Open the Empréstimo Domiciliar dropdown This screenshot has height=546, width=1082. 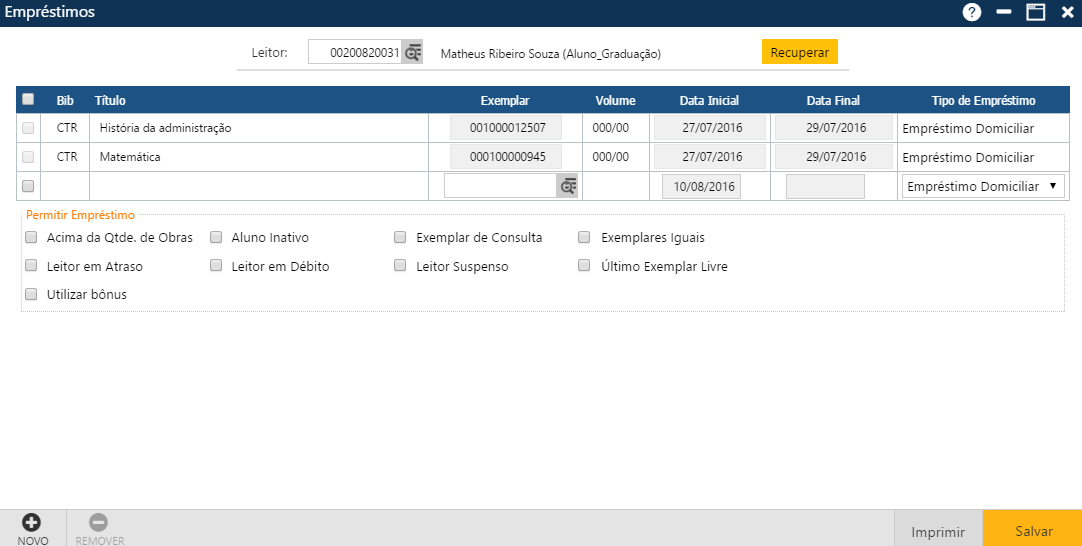point(982,187)
